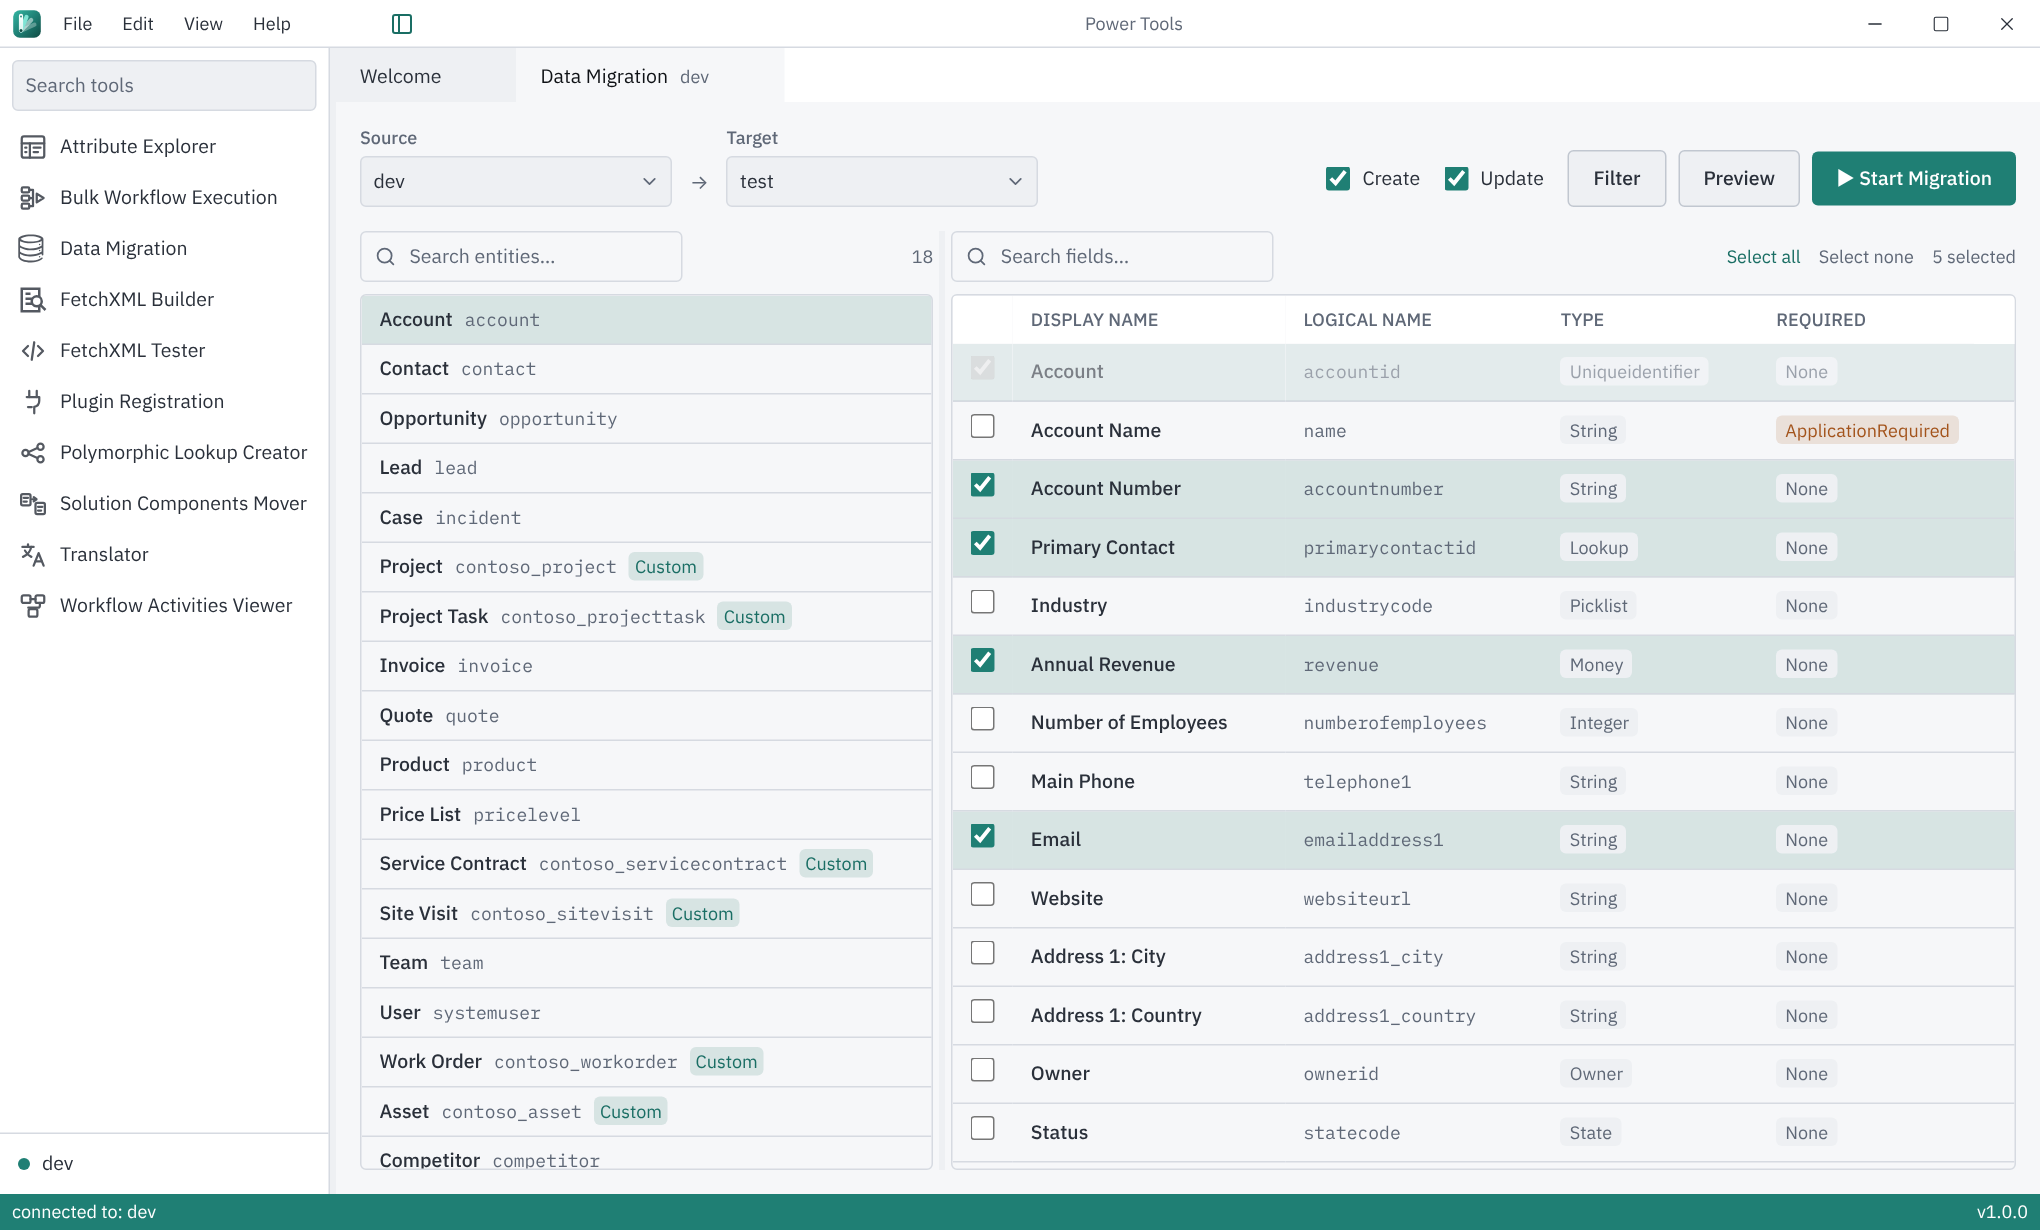Click the Search tools input field
2040x1230 pixels.
point(164,86)
